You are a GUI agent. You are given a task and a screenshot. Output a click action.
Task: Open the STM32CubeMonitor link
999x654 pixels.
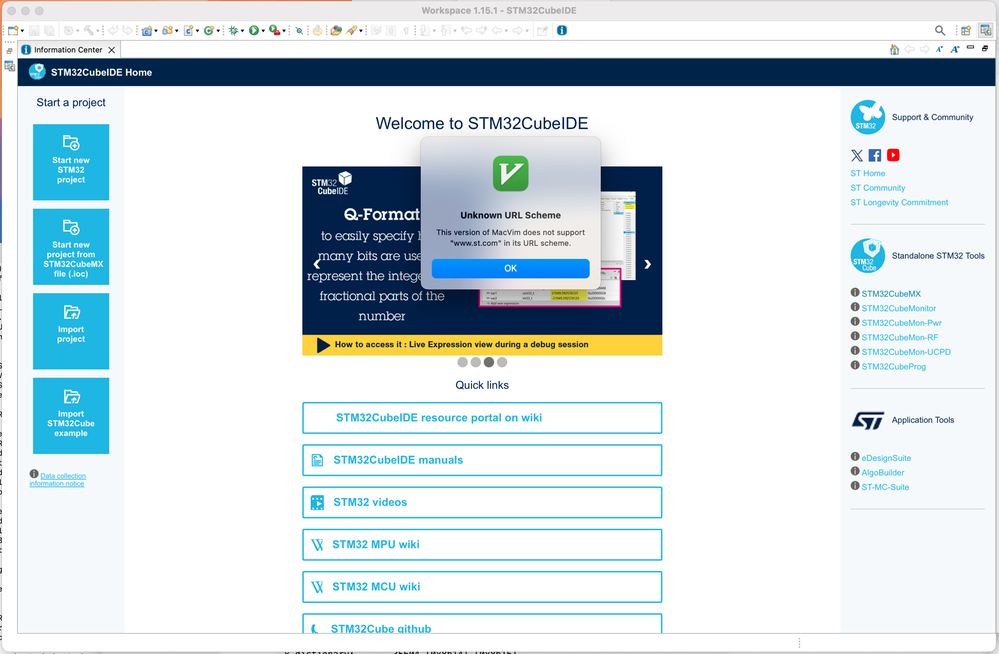(899, 309)
